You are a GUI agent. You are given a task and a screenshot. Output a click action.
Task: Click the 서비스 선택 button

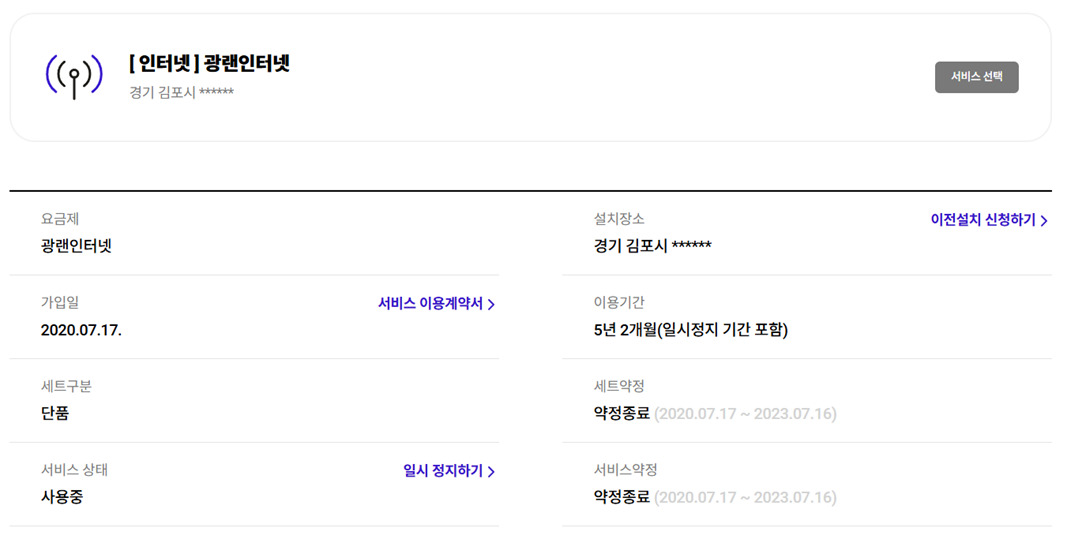tap(976, 77)
